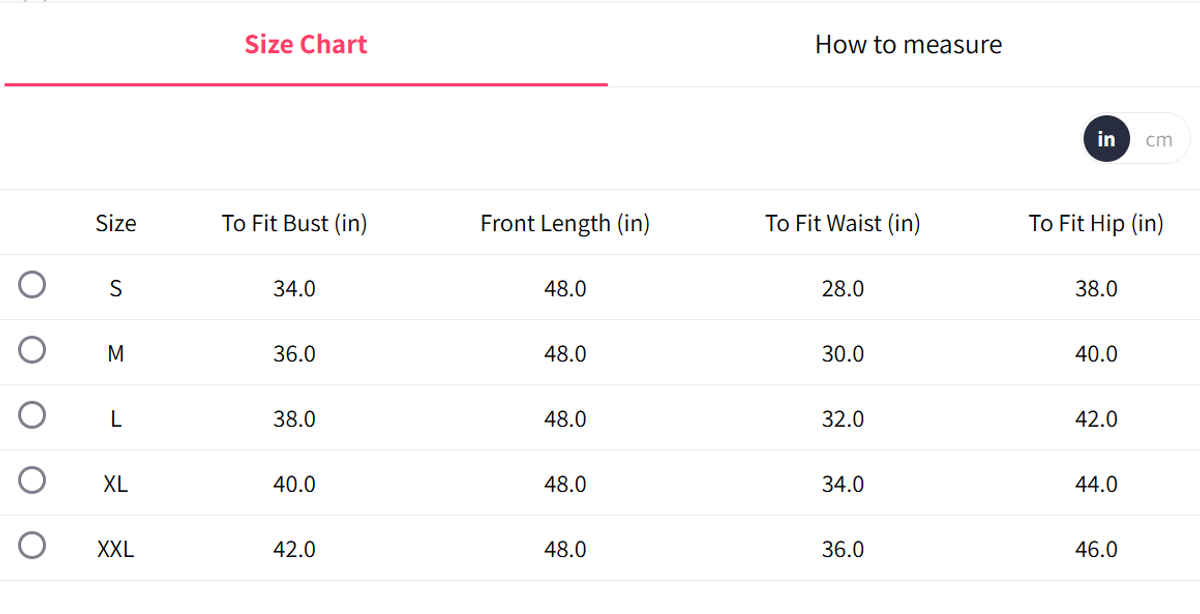Click the 34.0 bust value for S
Image resolution: width=1200 pixels, height=614 pixels.
tap(294, 289)
